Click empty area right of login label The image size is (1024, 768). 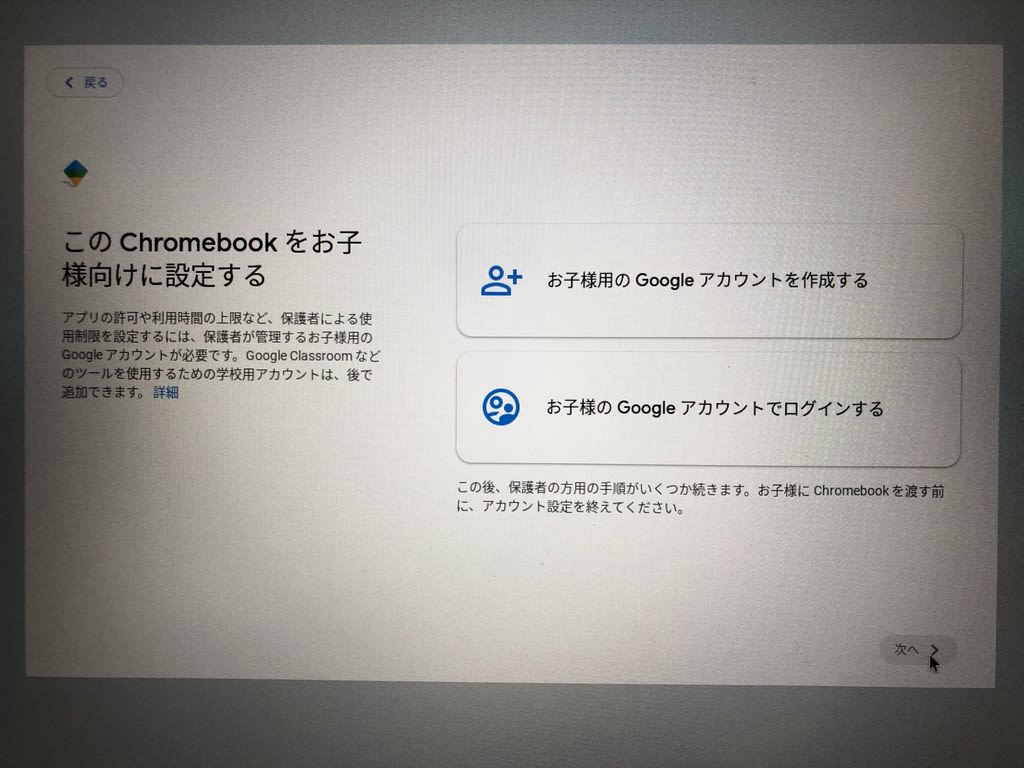click(921, 409)
